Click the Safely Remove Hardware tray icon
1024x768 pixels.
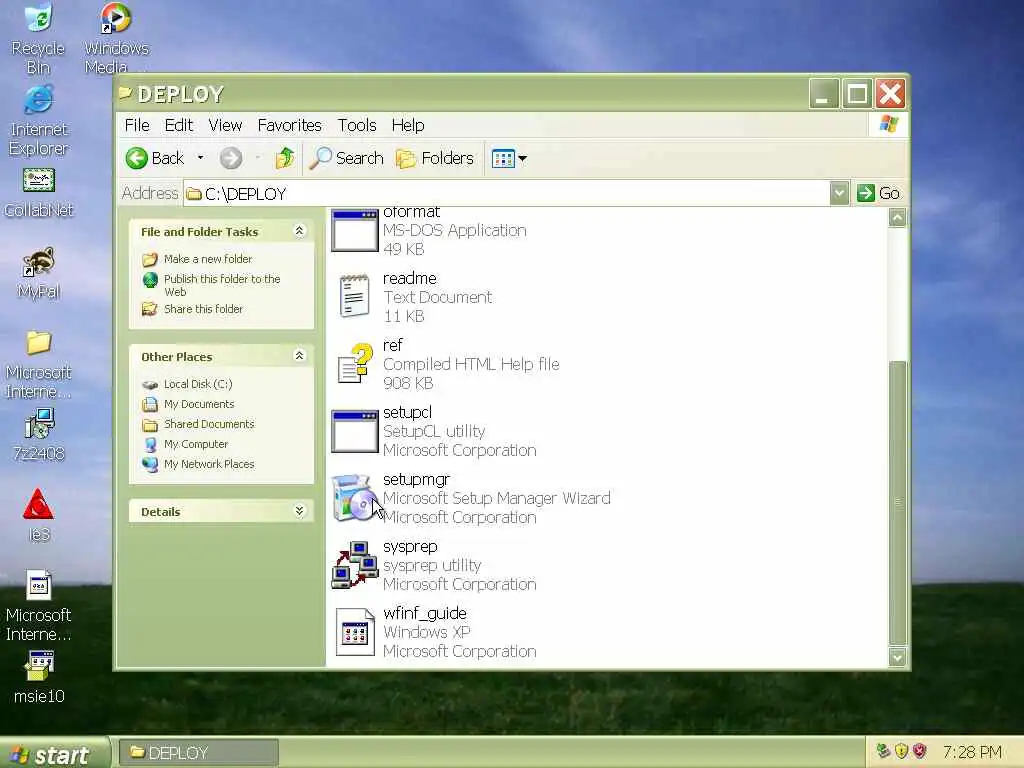point(884,752)
